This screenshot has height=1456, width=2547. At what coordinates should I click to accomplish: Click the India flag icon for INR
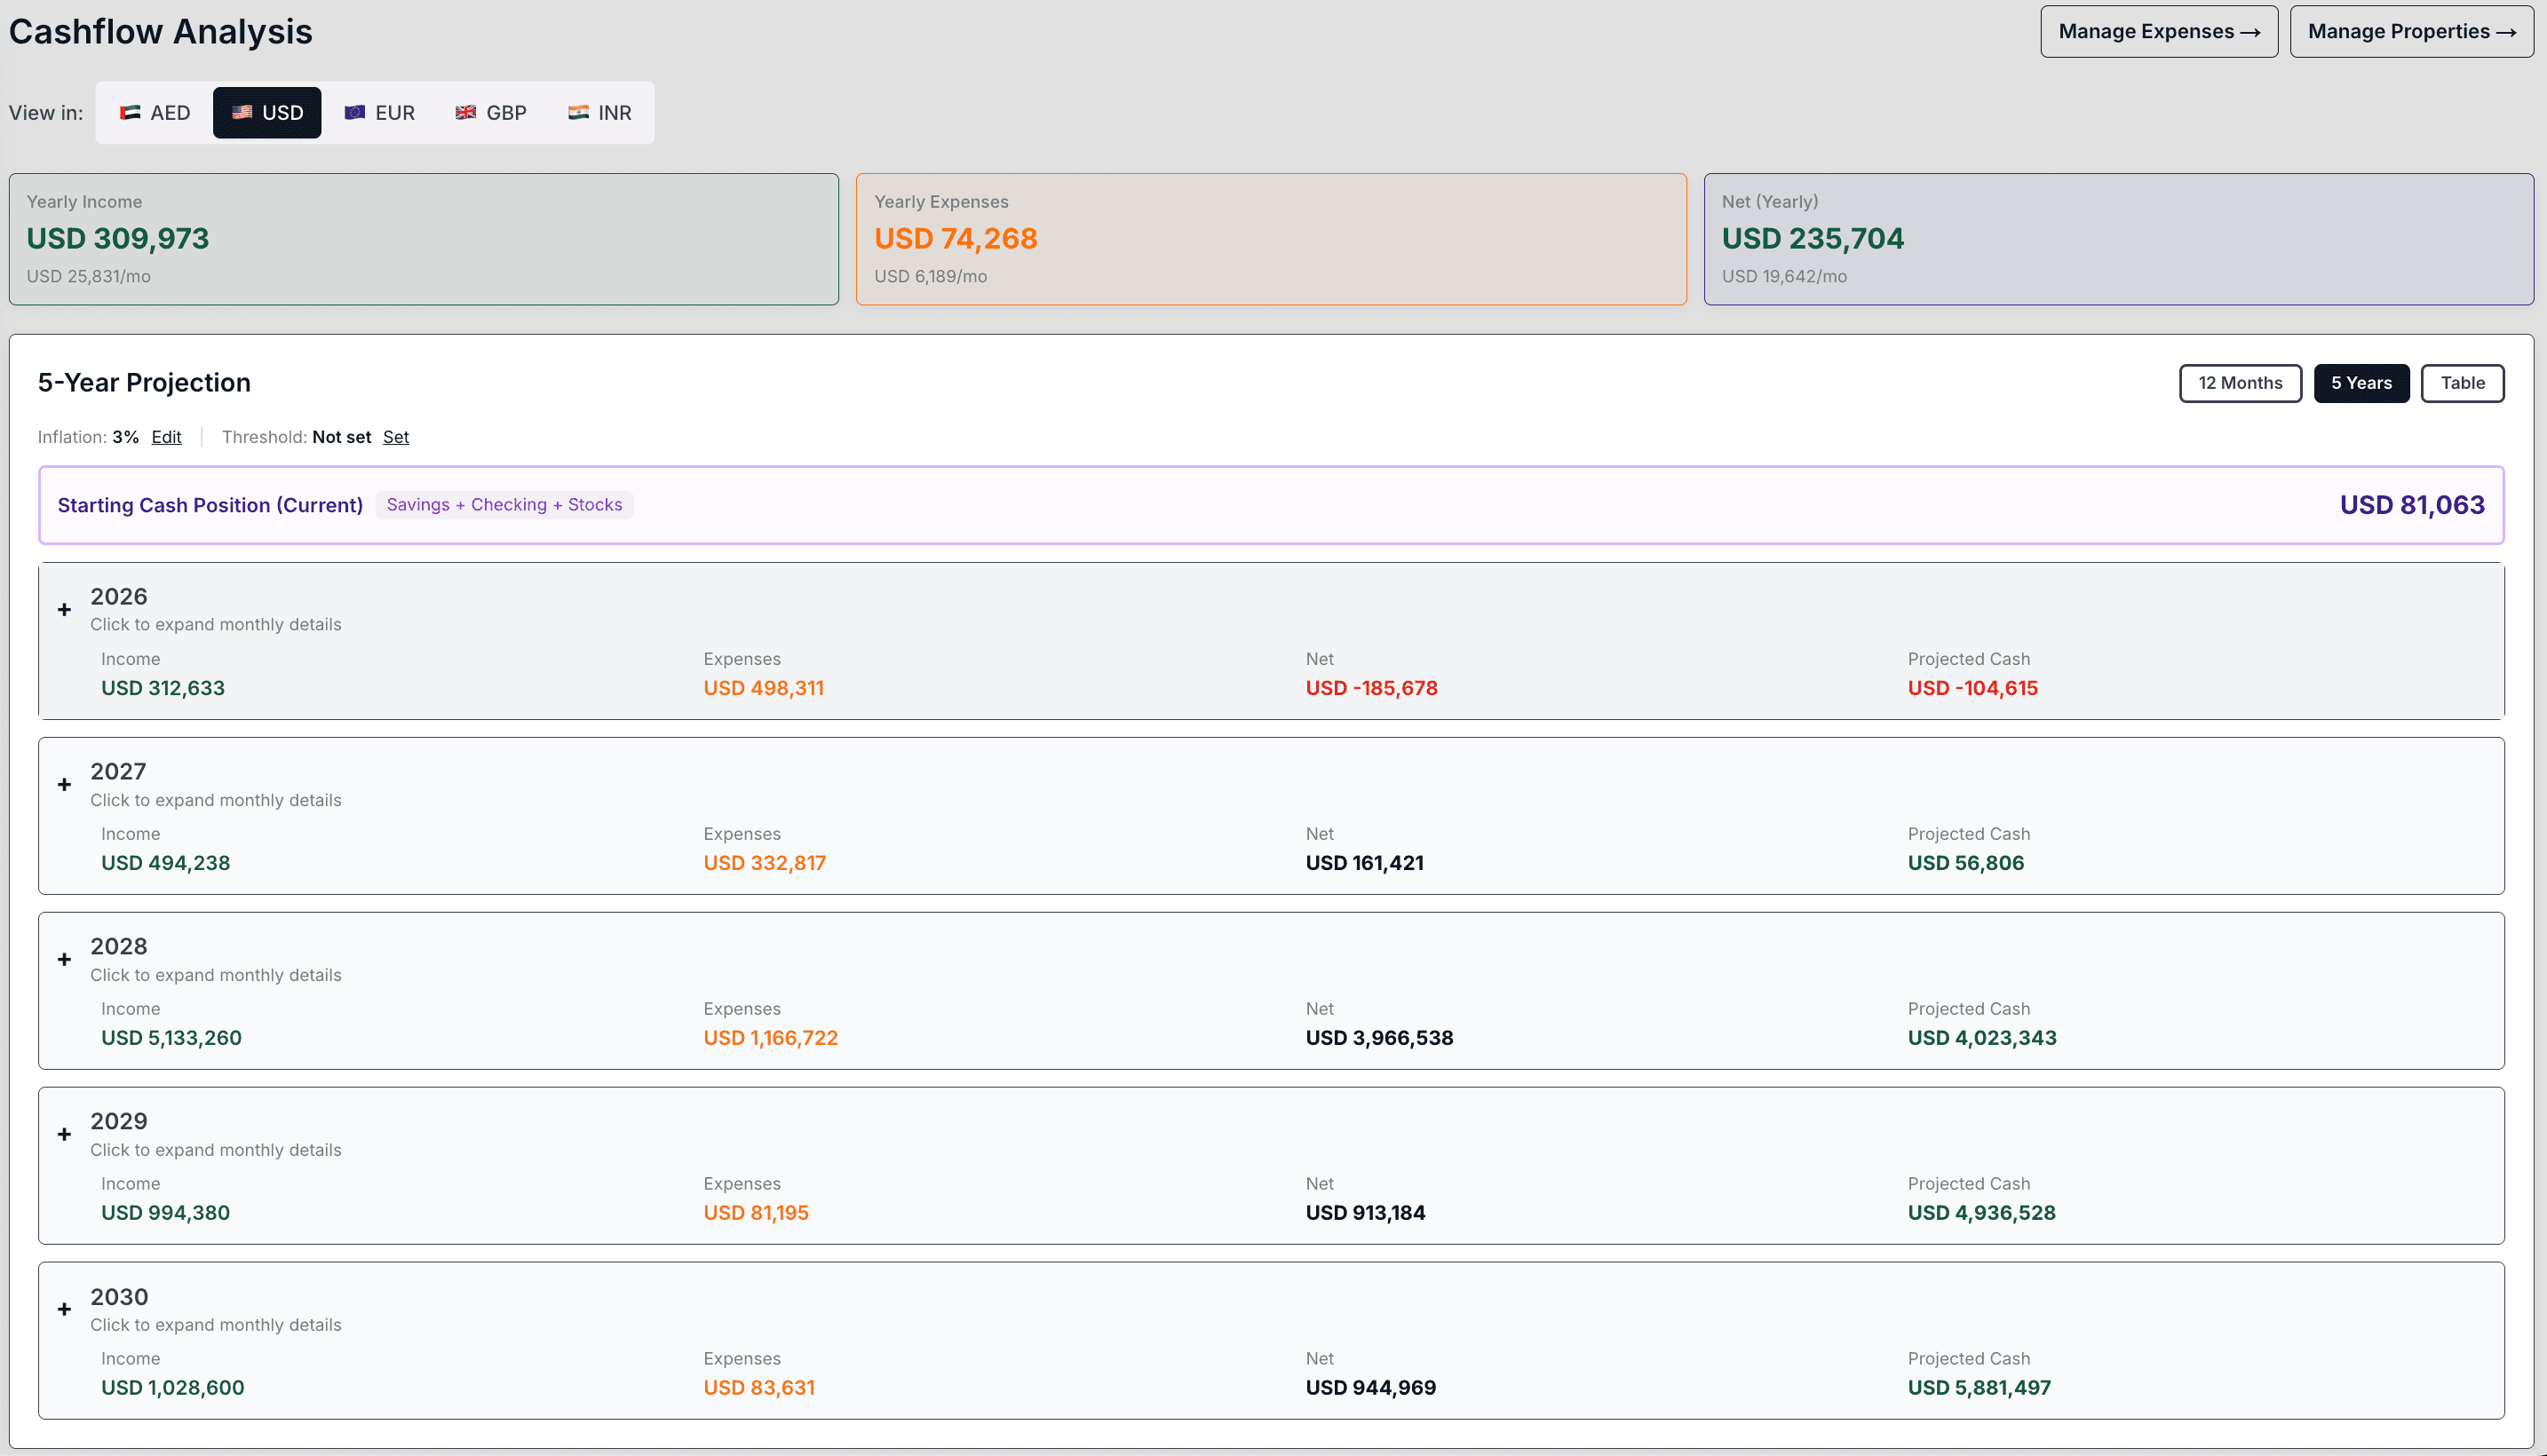click(578, 113)
